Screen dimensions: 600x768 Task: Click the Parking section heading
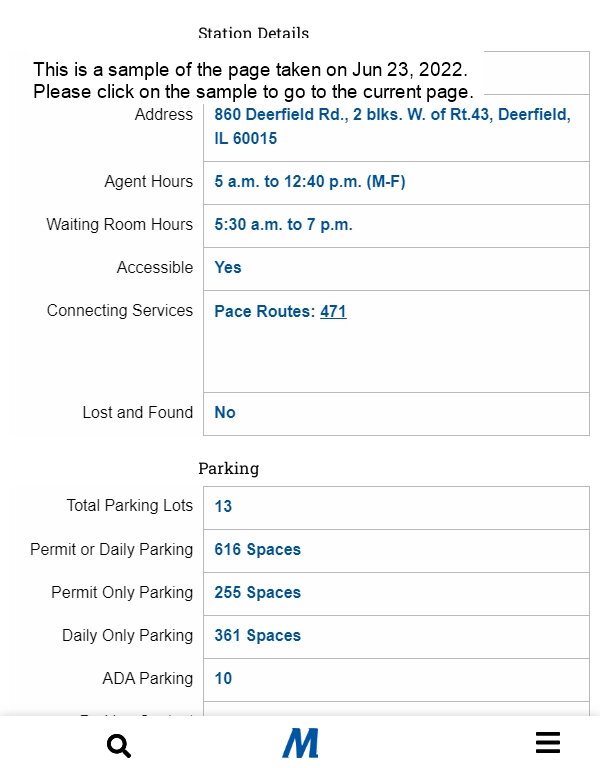tap(229, 469)
